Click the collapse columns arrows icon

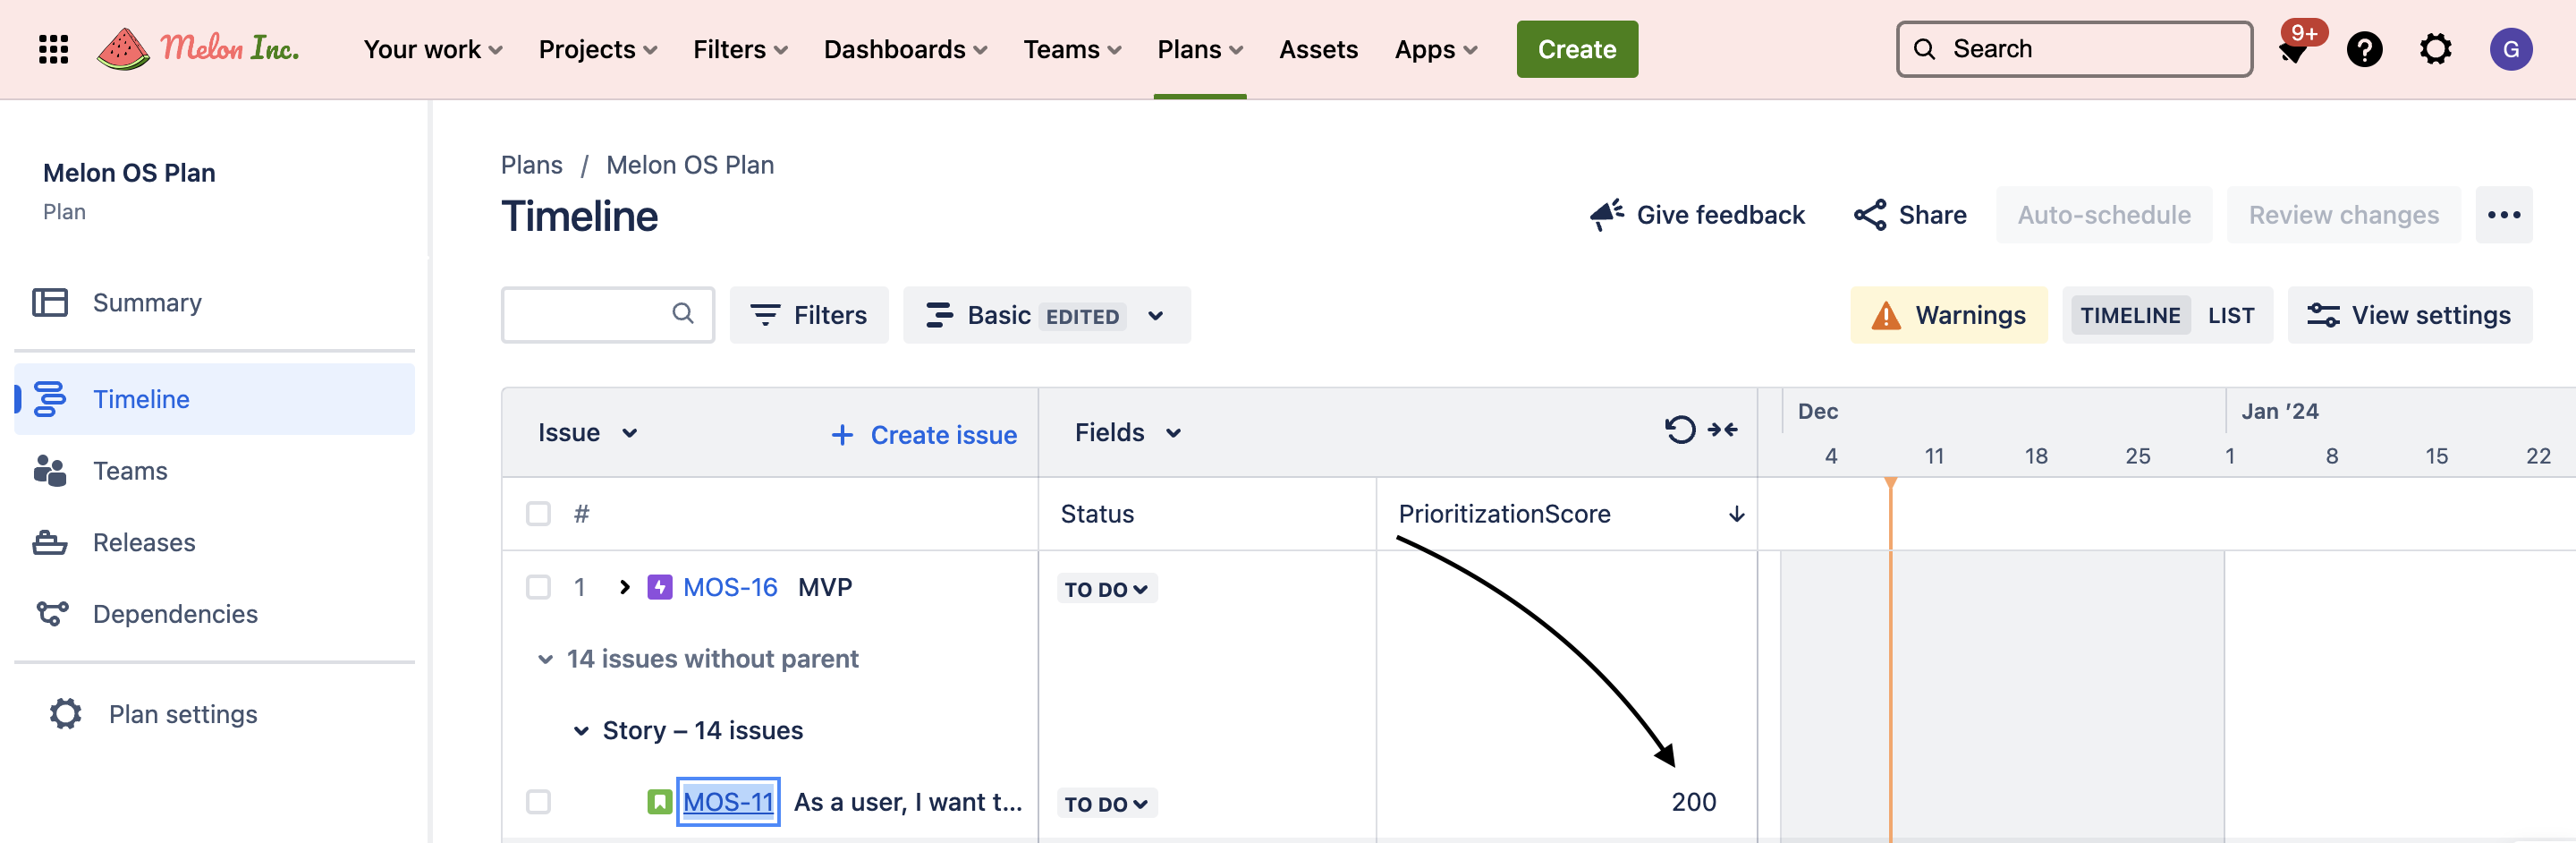(x=1723, y=430)
